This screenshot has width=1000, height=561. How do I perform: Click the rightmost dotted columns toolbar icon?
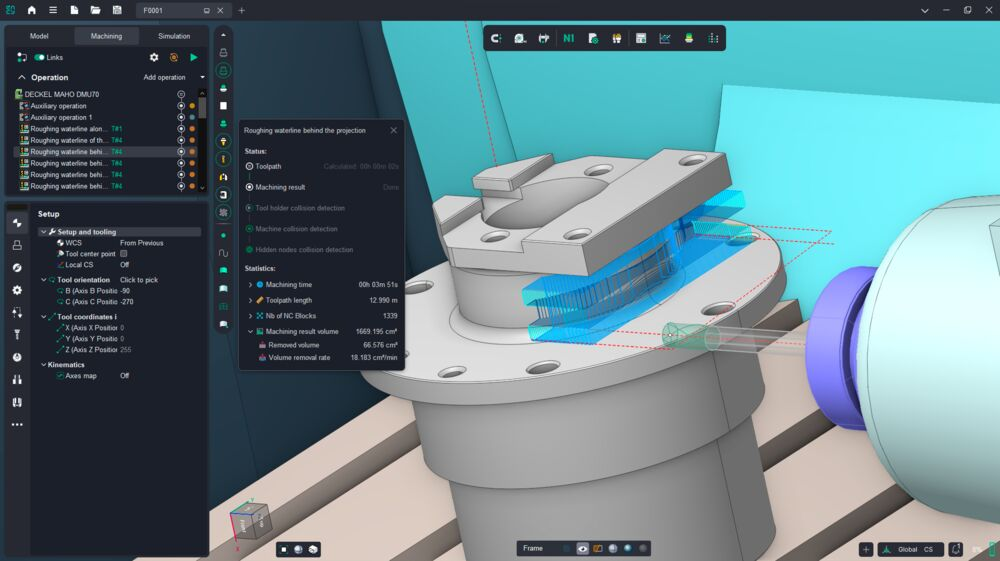click(713, 38)
